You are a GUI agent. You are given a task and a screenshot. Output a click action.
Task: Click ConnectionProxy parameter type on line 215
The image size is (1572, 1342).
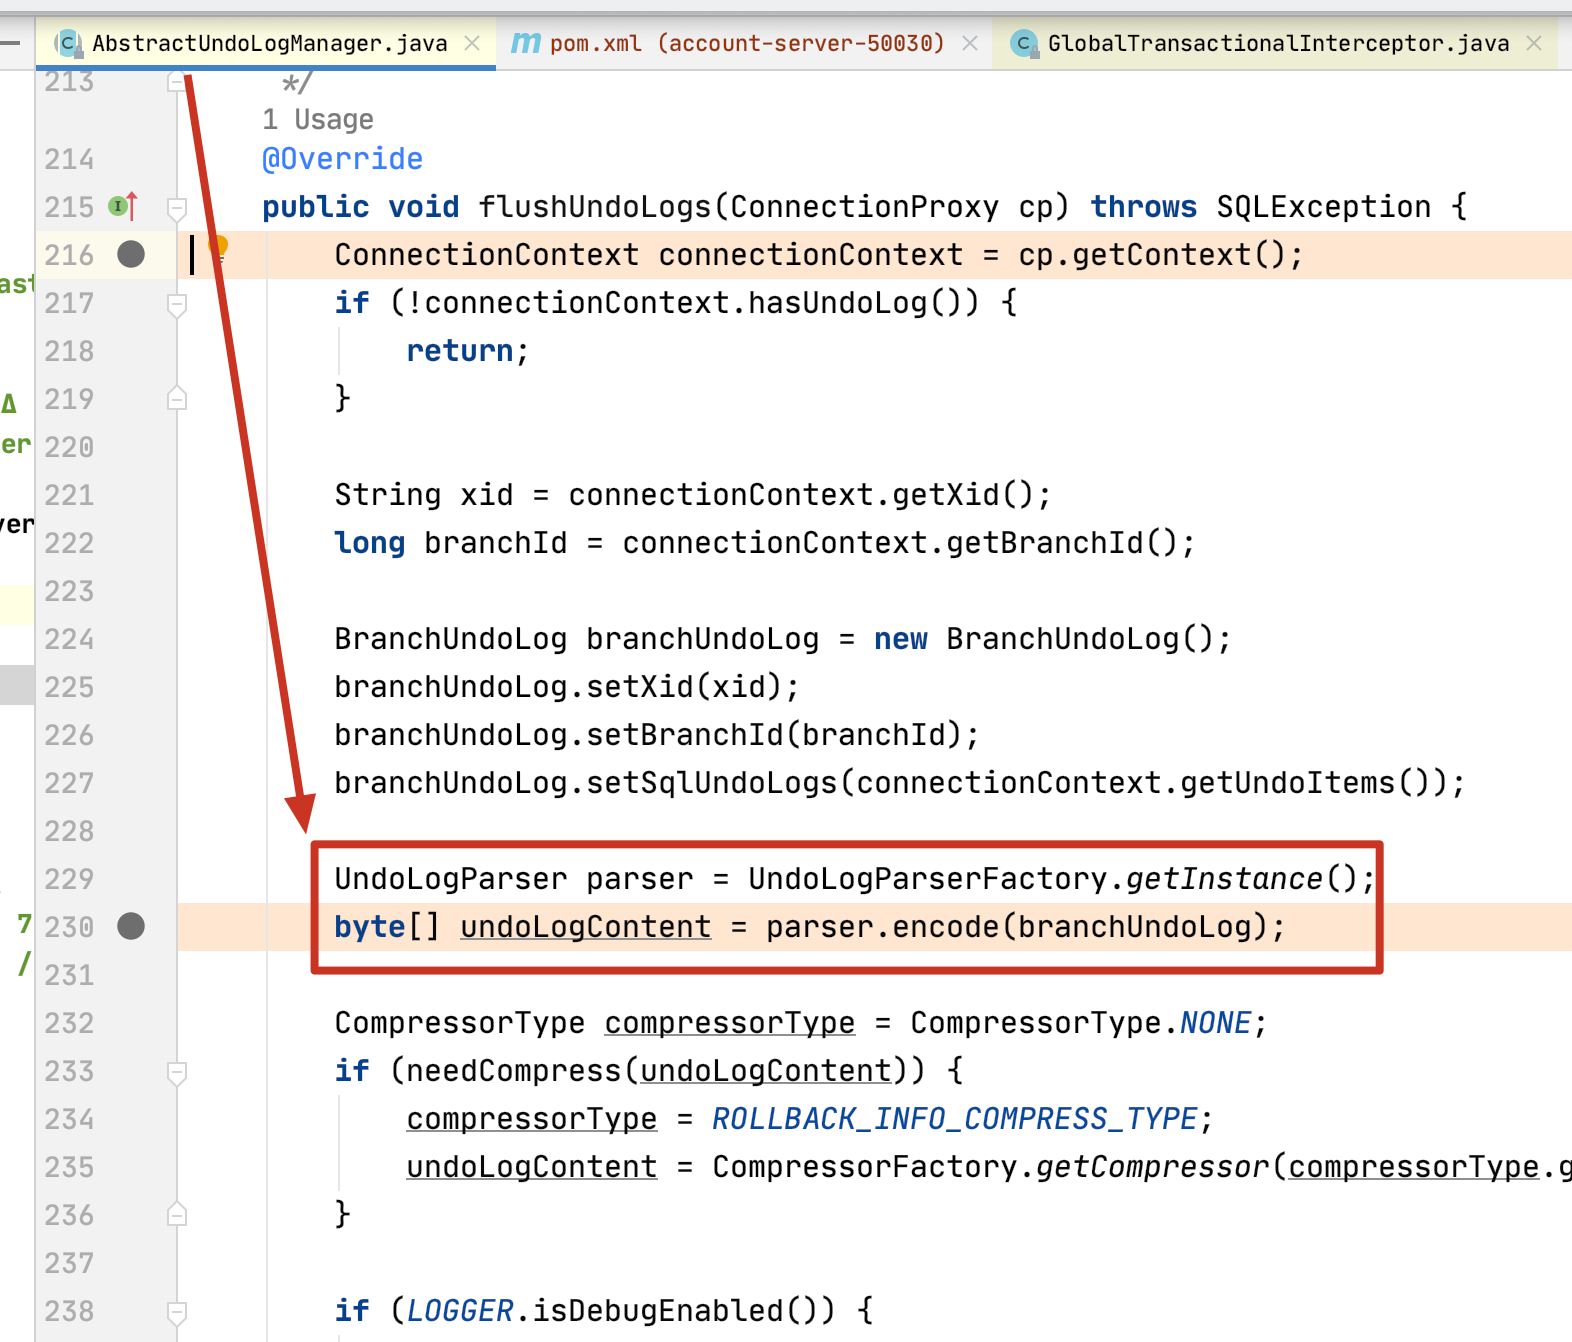864,207
